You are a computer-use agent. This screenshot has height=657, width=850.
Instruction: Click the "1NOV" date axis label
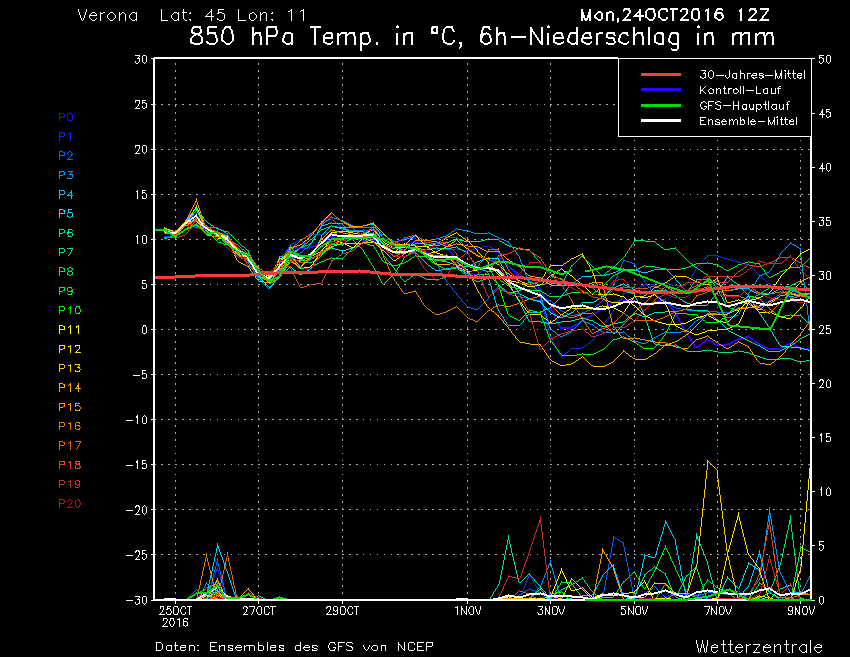pyautogui.click(x=467, y=611)
